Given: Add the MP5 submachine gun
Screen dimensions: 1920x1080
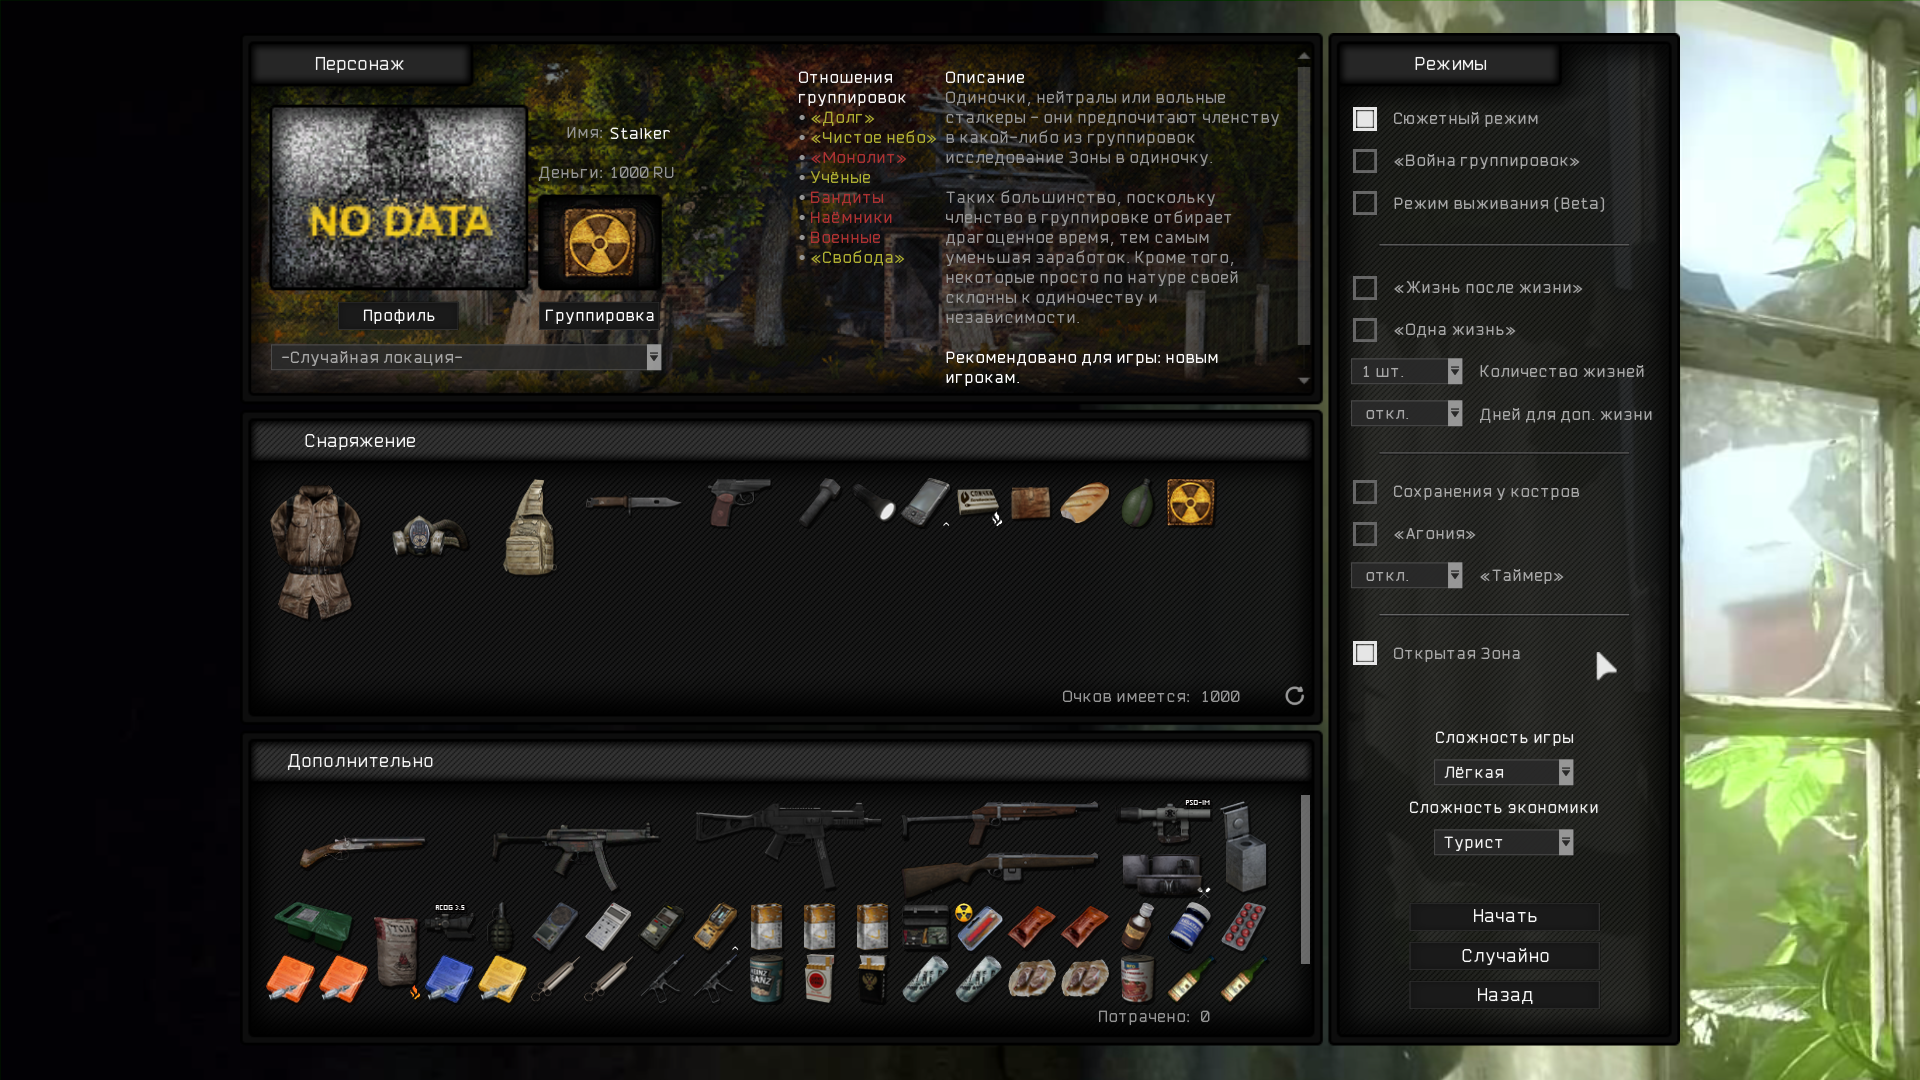Looking at the screenshot, I should tap(576, 855).
